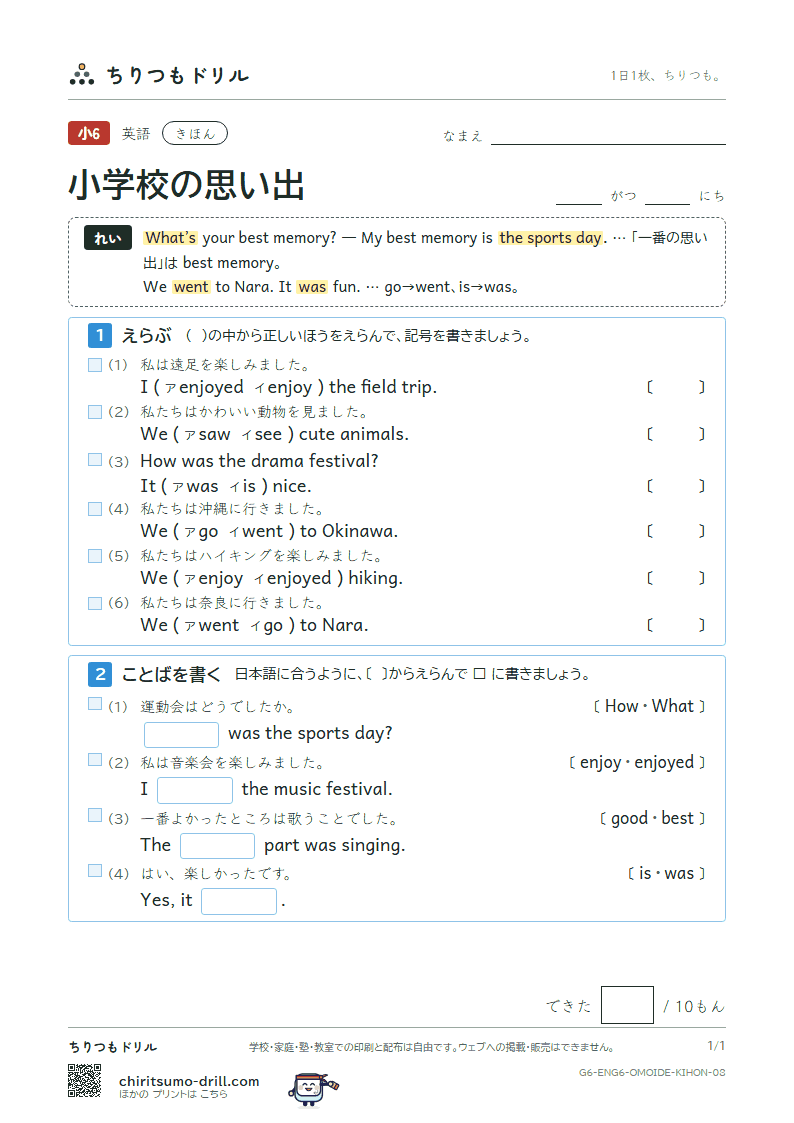
Task: Click the answer bracket for 'It ( was is ) nice'
Action: pos(676,486)
